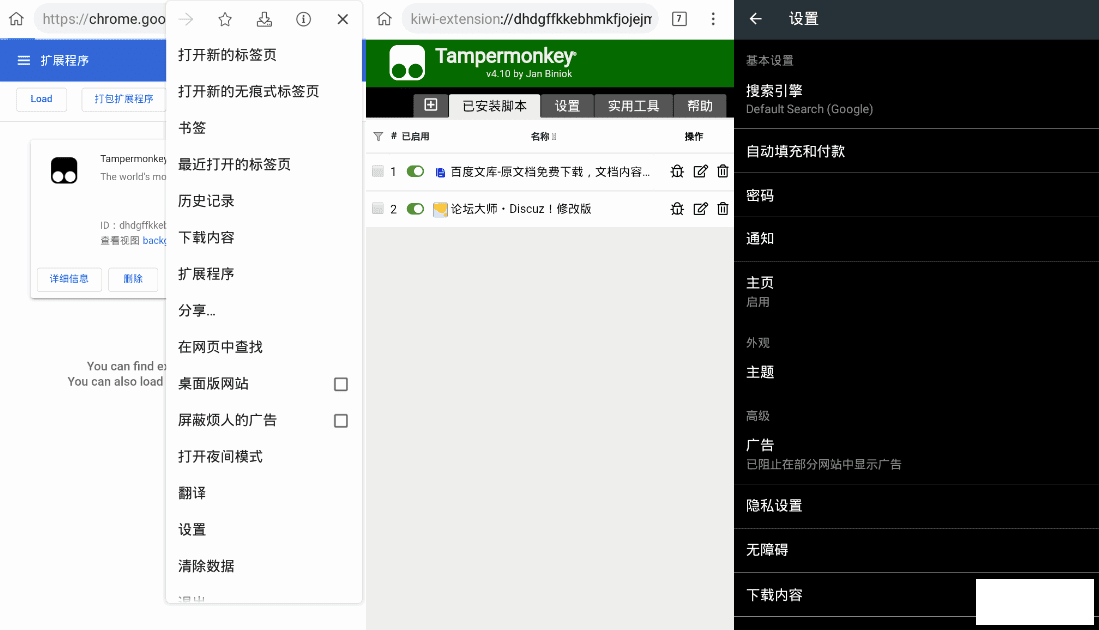
Task: Select checkbox for script row 1
Action: 378,171
